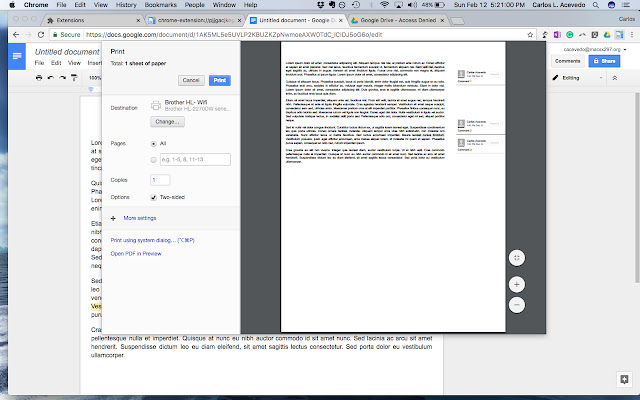Click the redo arrow in Docs toolbar
Viewport: 640px width, 400px height.
click(x=62, y=78)
